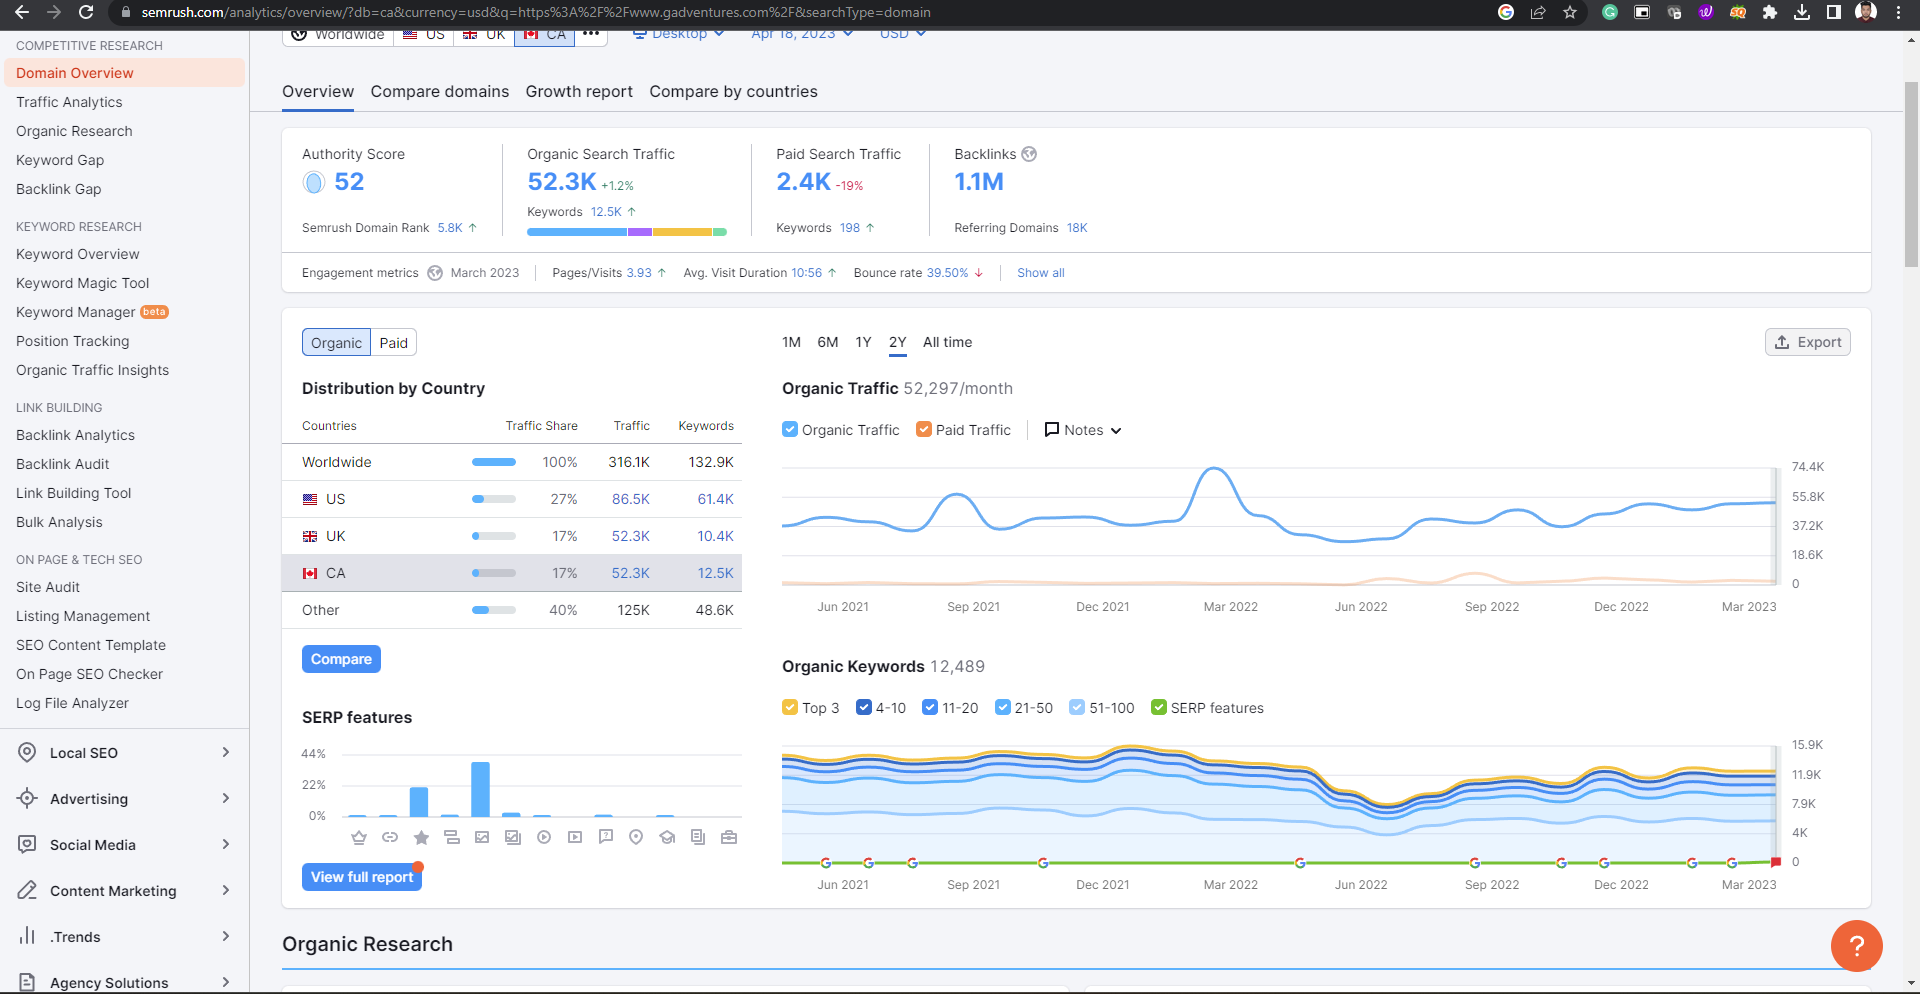
Task: Click the sitelinks chain SERP feature icon
Action: [390, 837]
